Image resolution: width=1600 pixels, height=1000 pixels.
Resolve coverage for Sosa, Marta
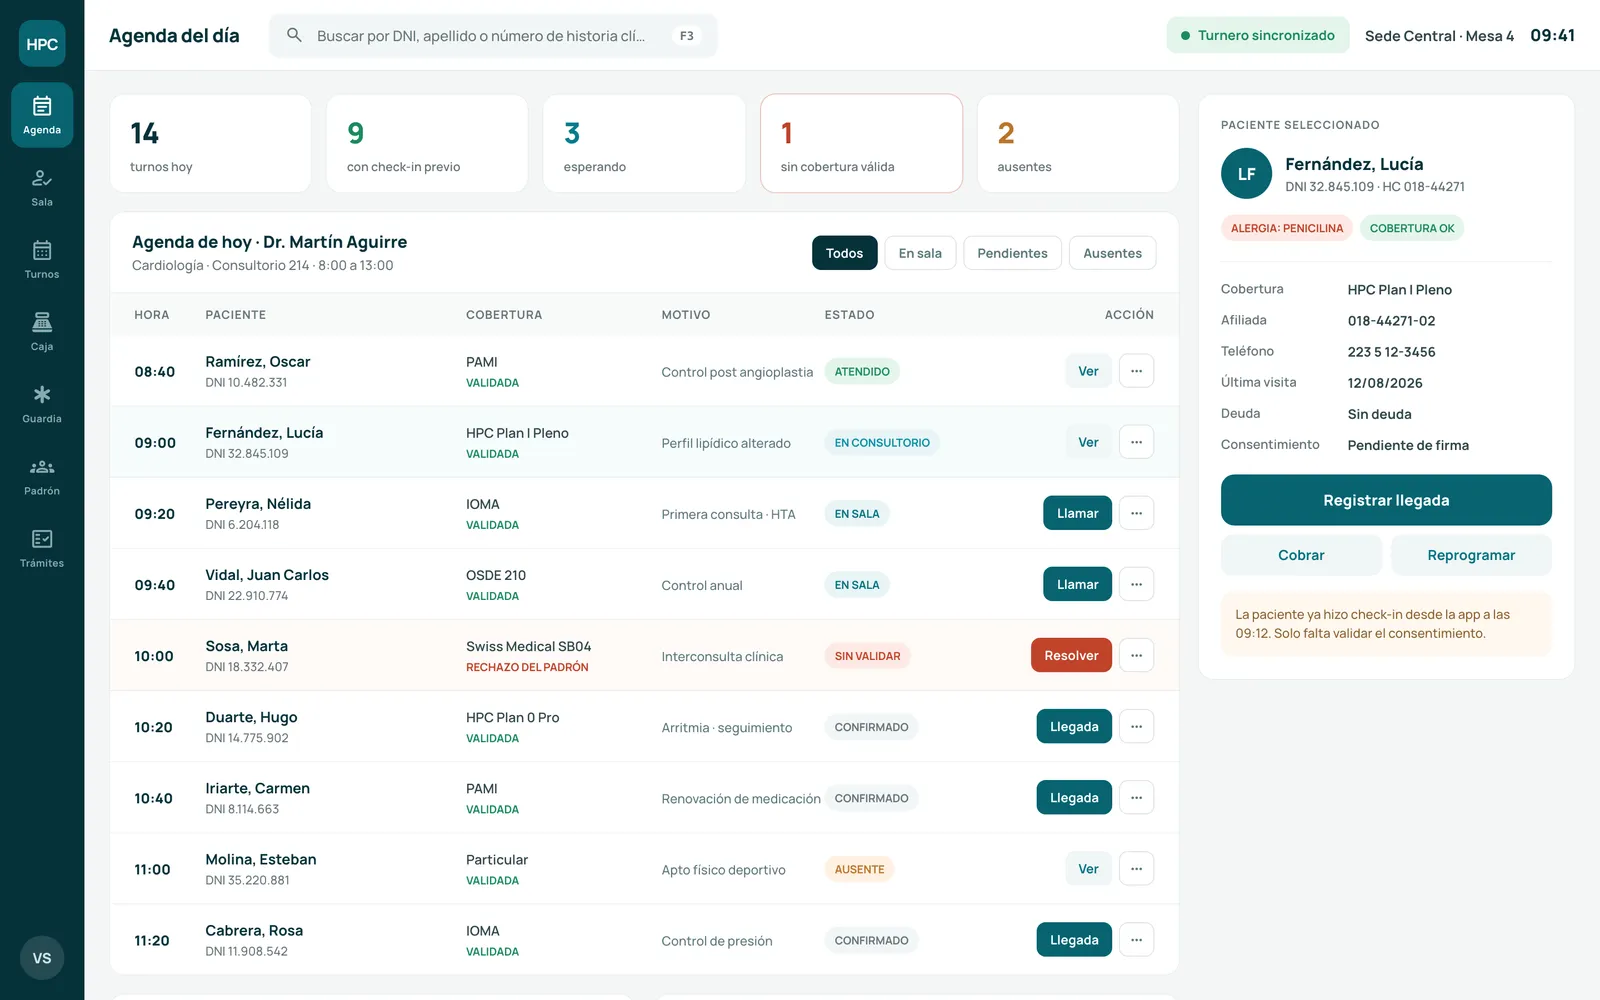point(1071,655)
